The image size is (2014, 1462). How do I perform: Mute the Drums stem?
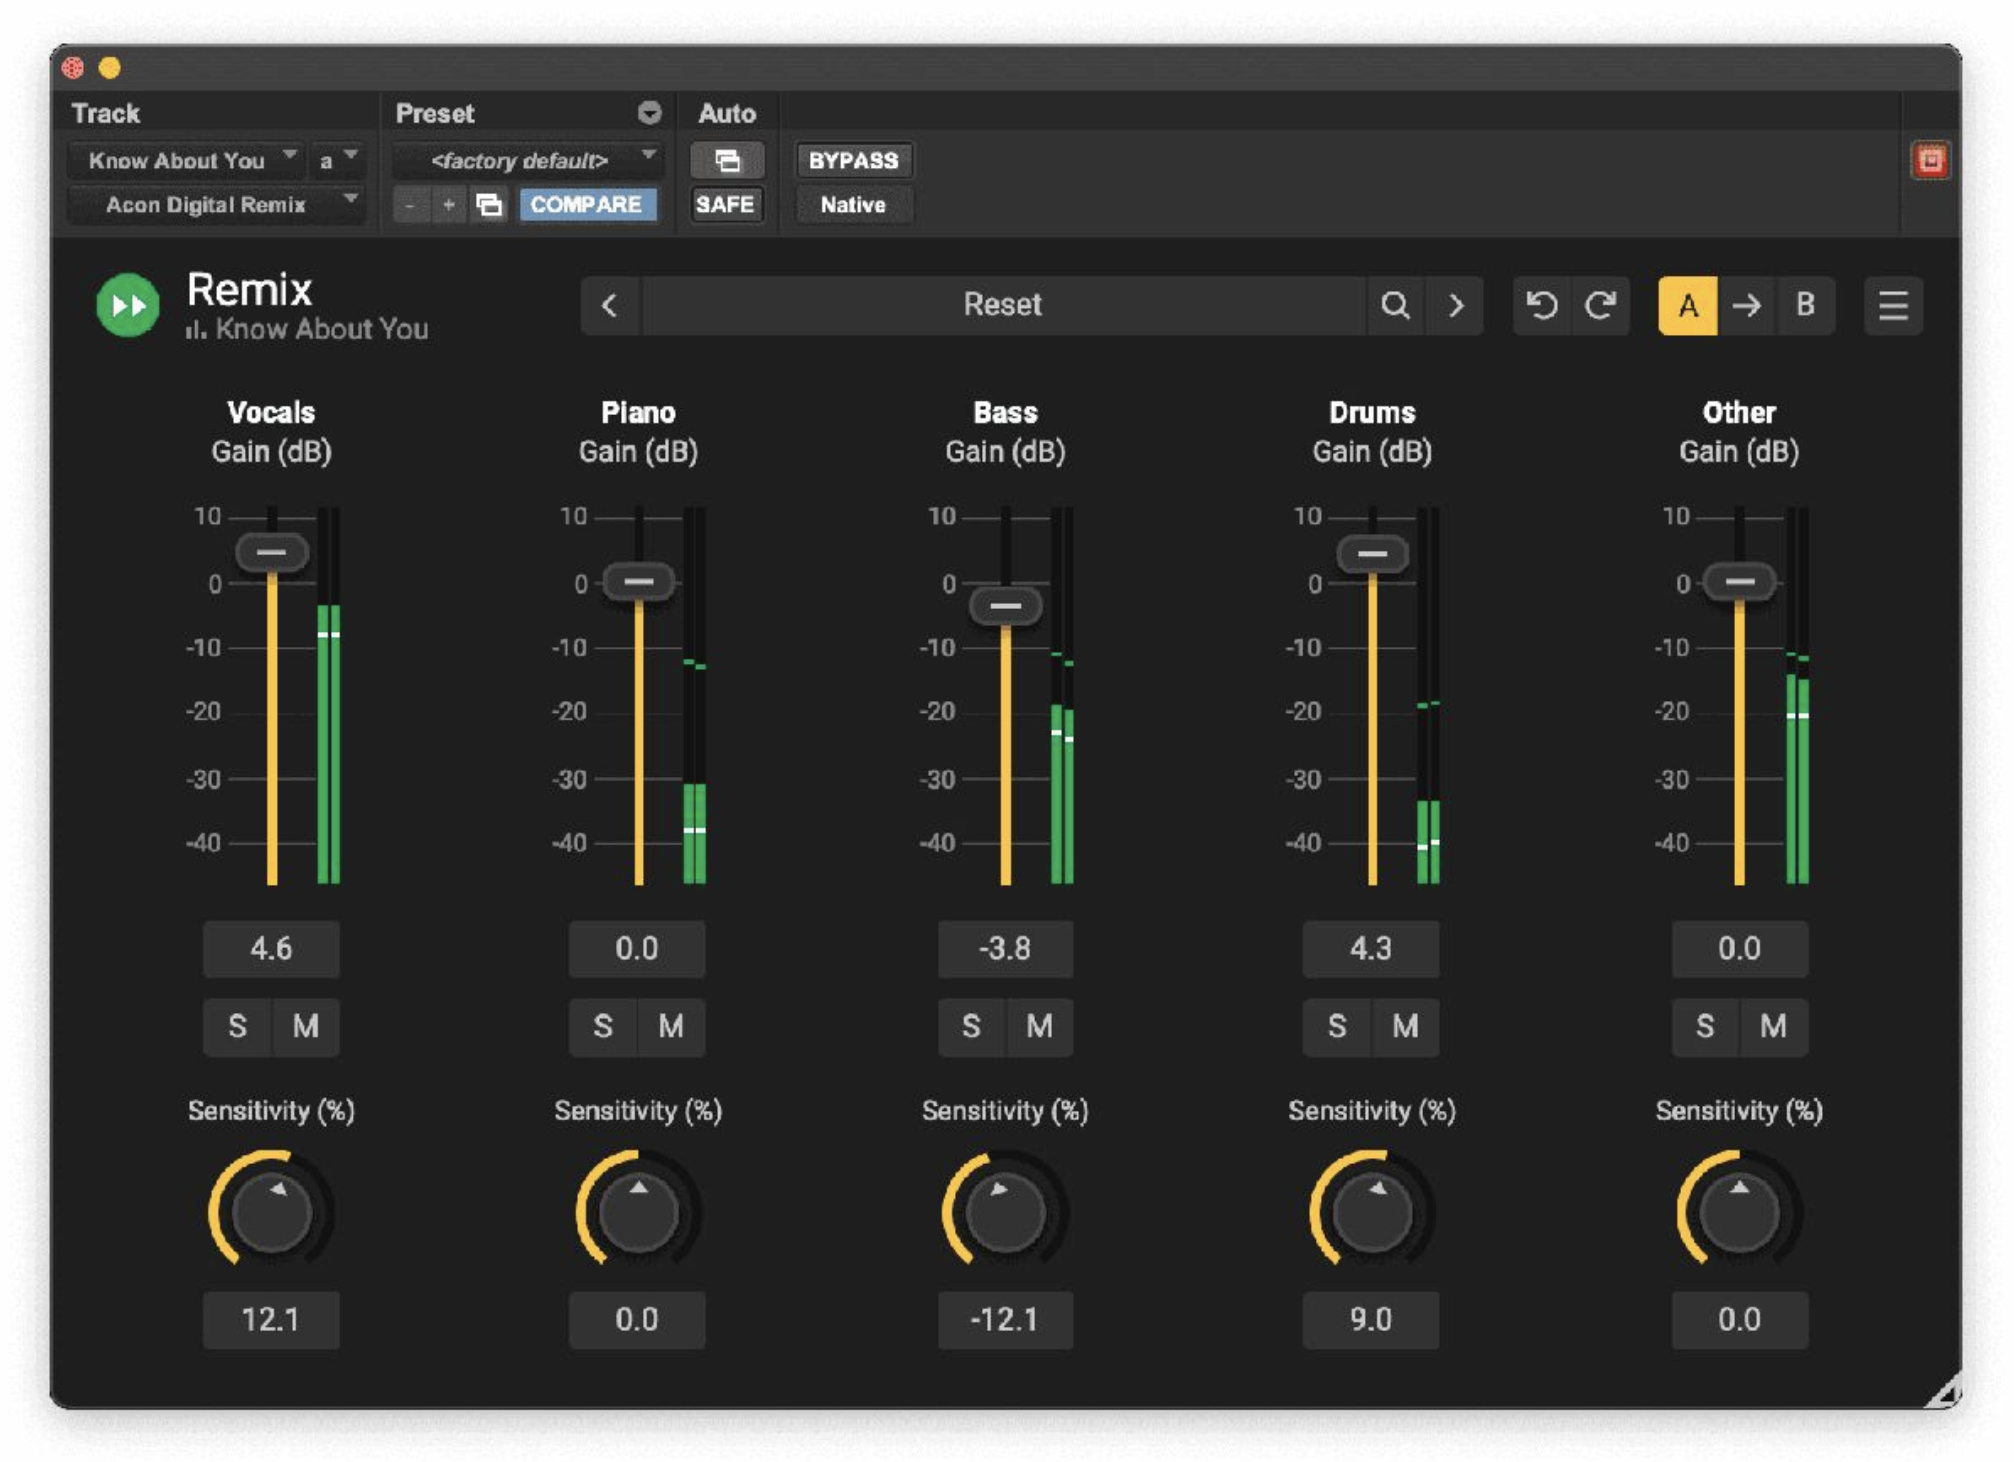point(1405,1026)
